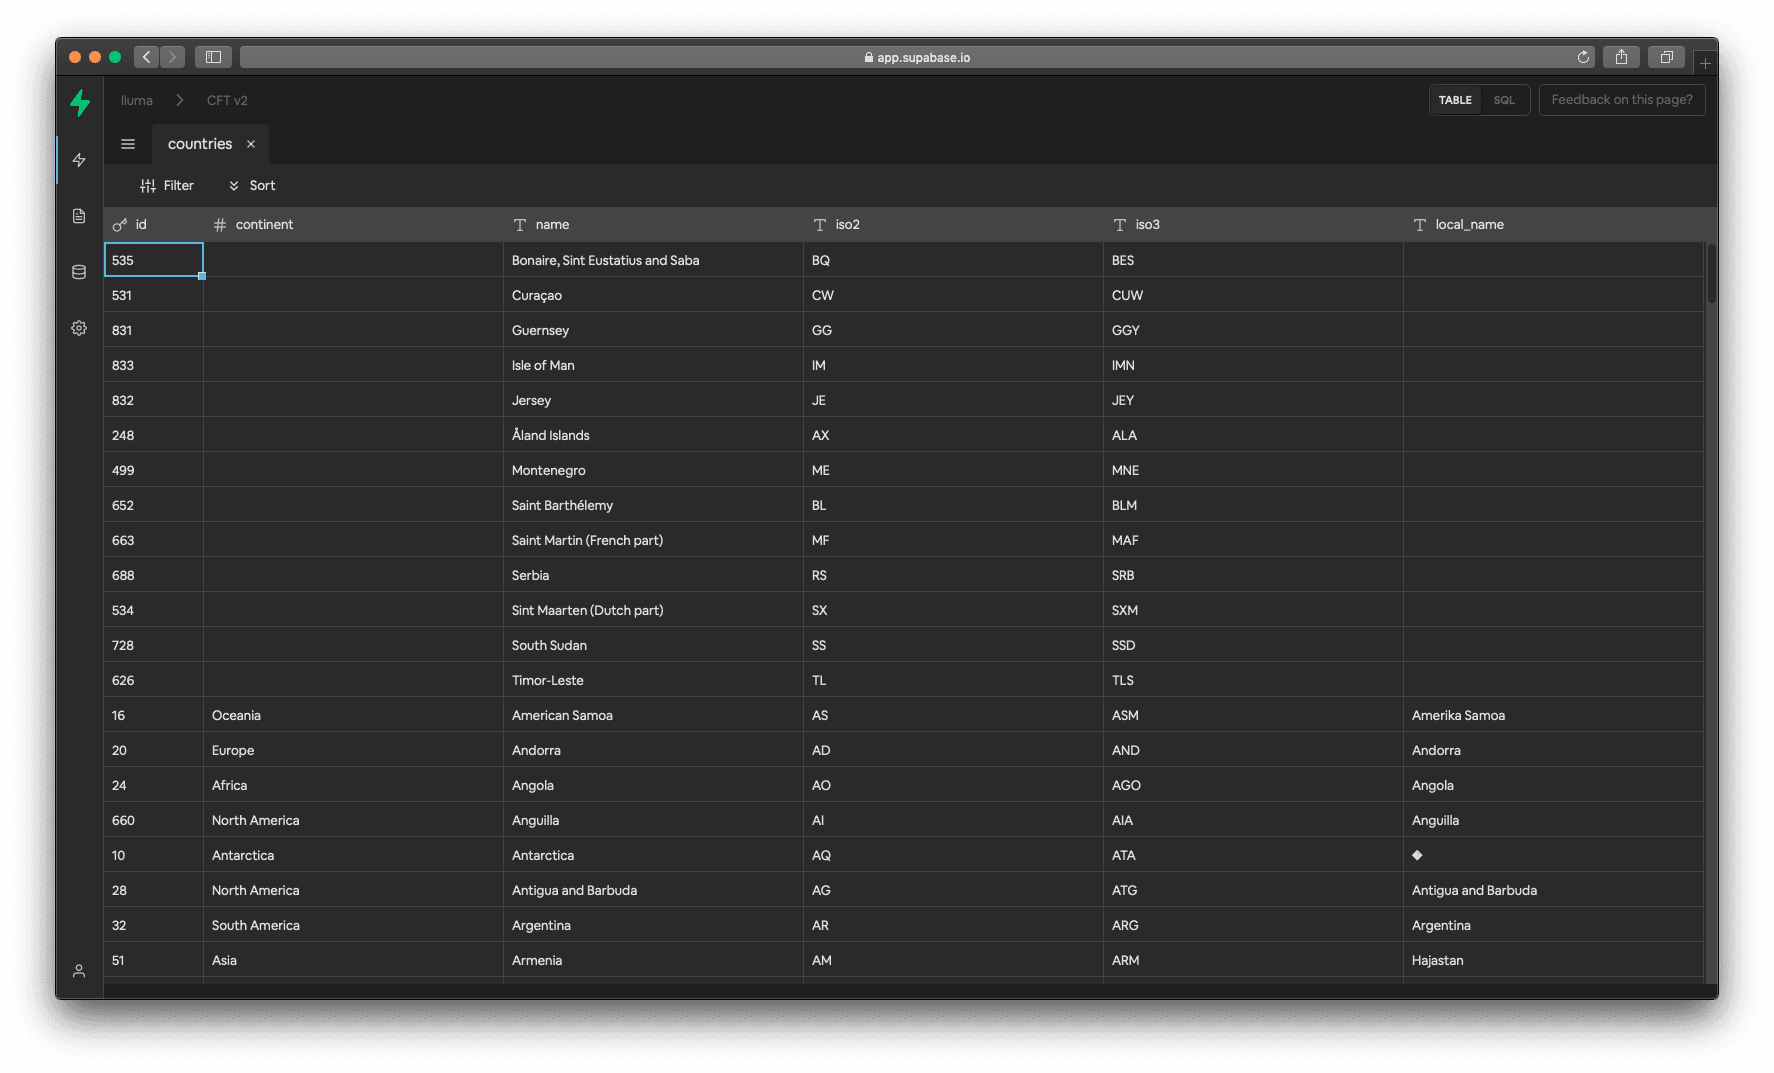Open the user account icon
The height and width of the screenshot is (1073, 1774).
click(79, 971)
